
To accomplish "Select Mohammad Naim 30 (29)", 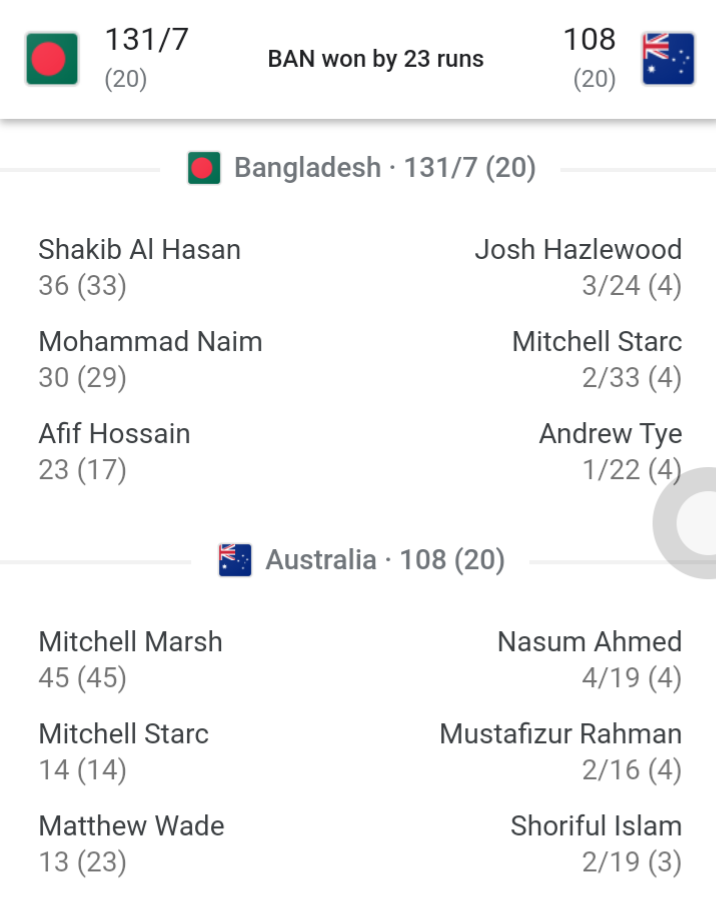I will pyautogui.click(x=151, y=359).
